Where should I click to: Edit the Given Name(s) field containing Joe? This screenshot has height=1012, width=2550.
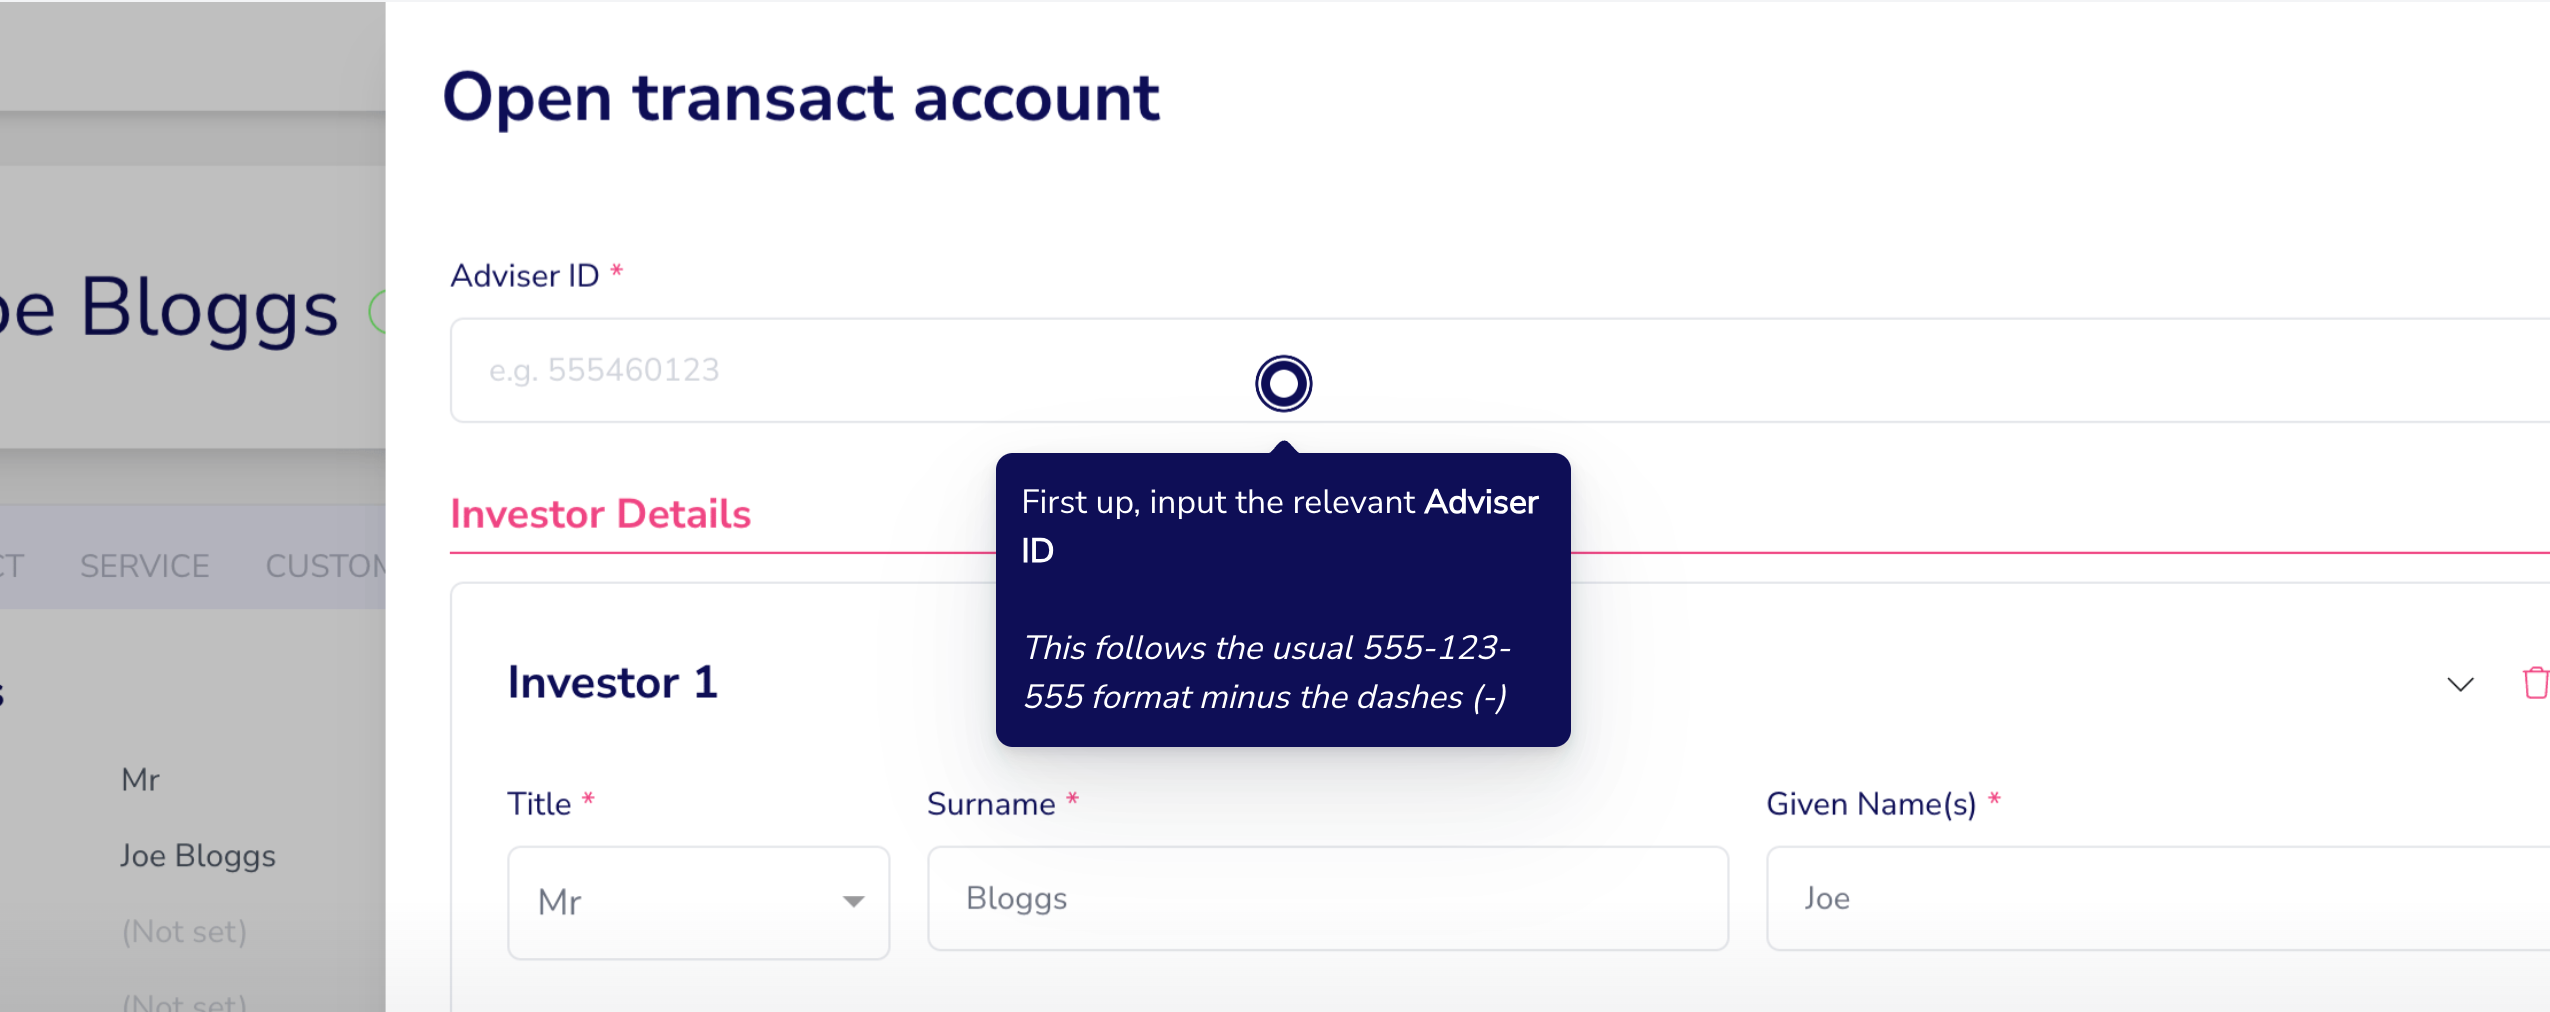2158,898
